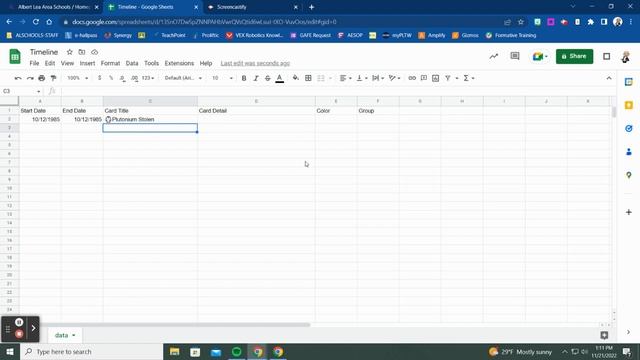This screenshot has height=360, width=640.
Task: Toggle bold formatting
Action: click(x=244, y=78)
